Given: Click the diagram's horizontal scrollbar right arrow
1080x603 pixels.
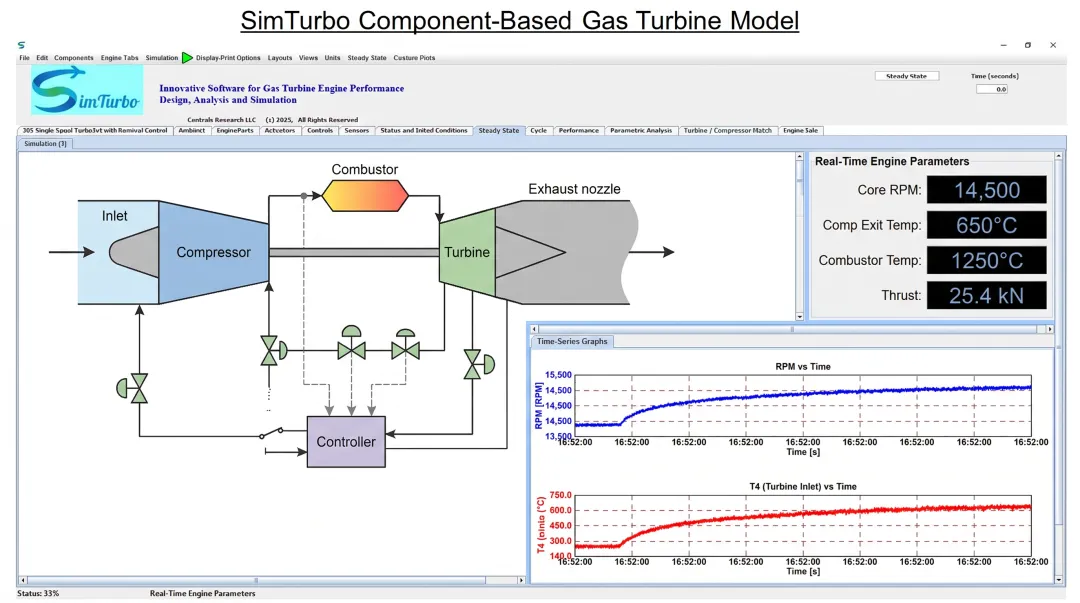Looking at the screenshot, I should (521, 580).
